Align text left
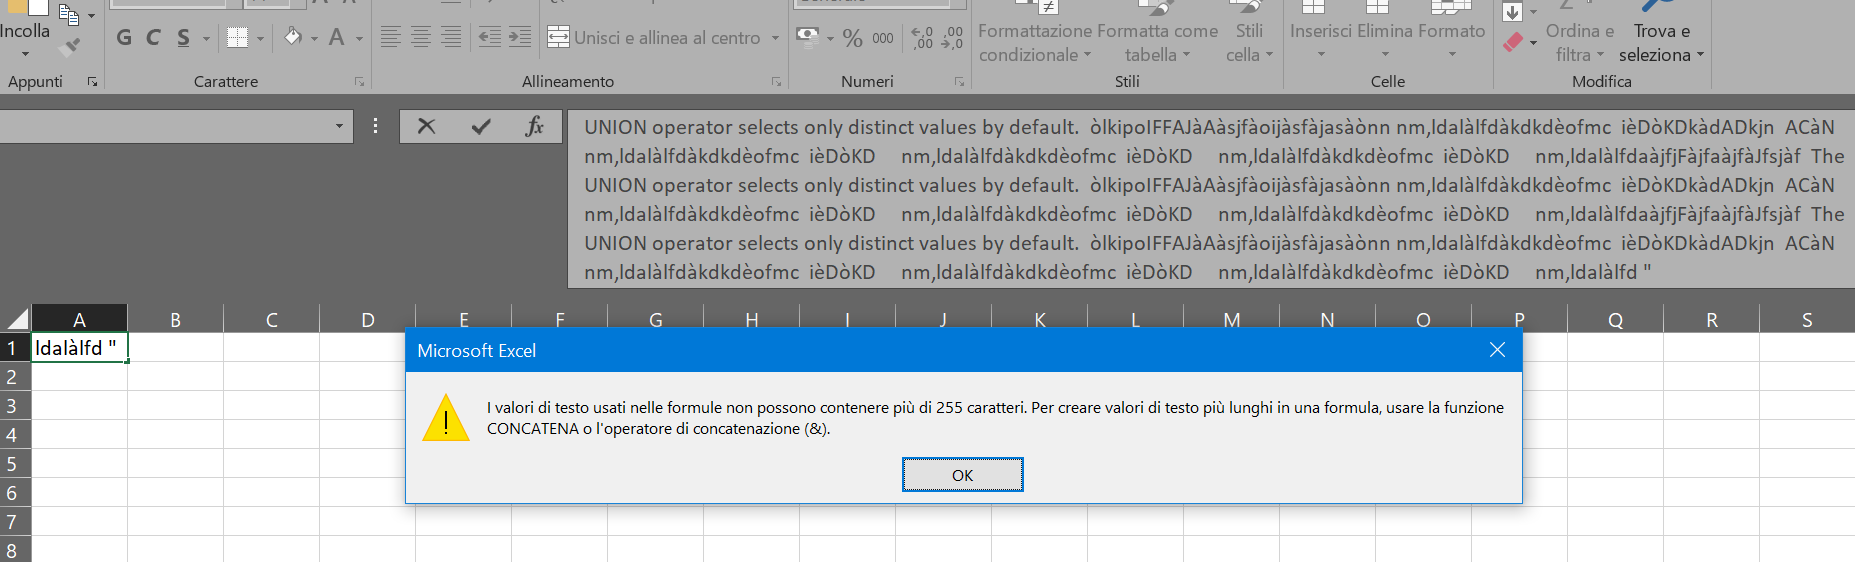 pyautogui.click(x=391, y=38)
